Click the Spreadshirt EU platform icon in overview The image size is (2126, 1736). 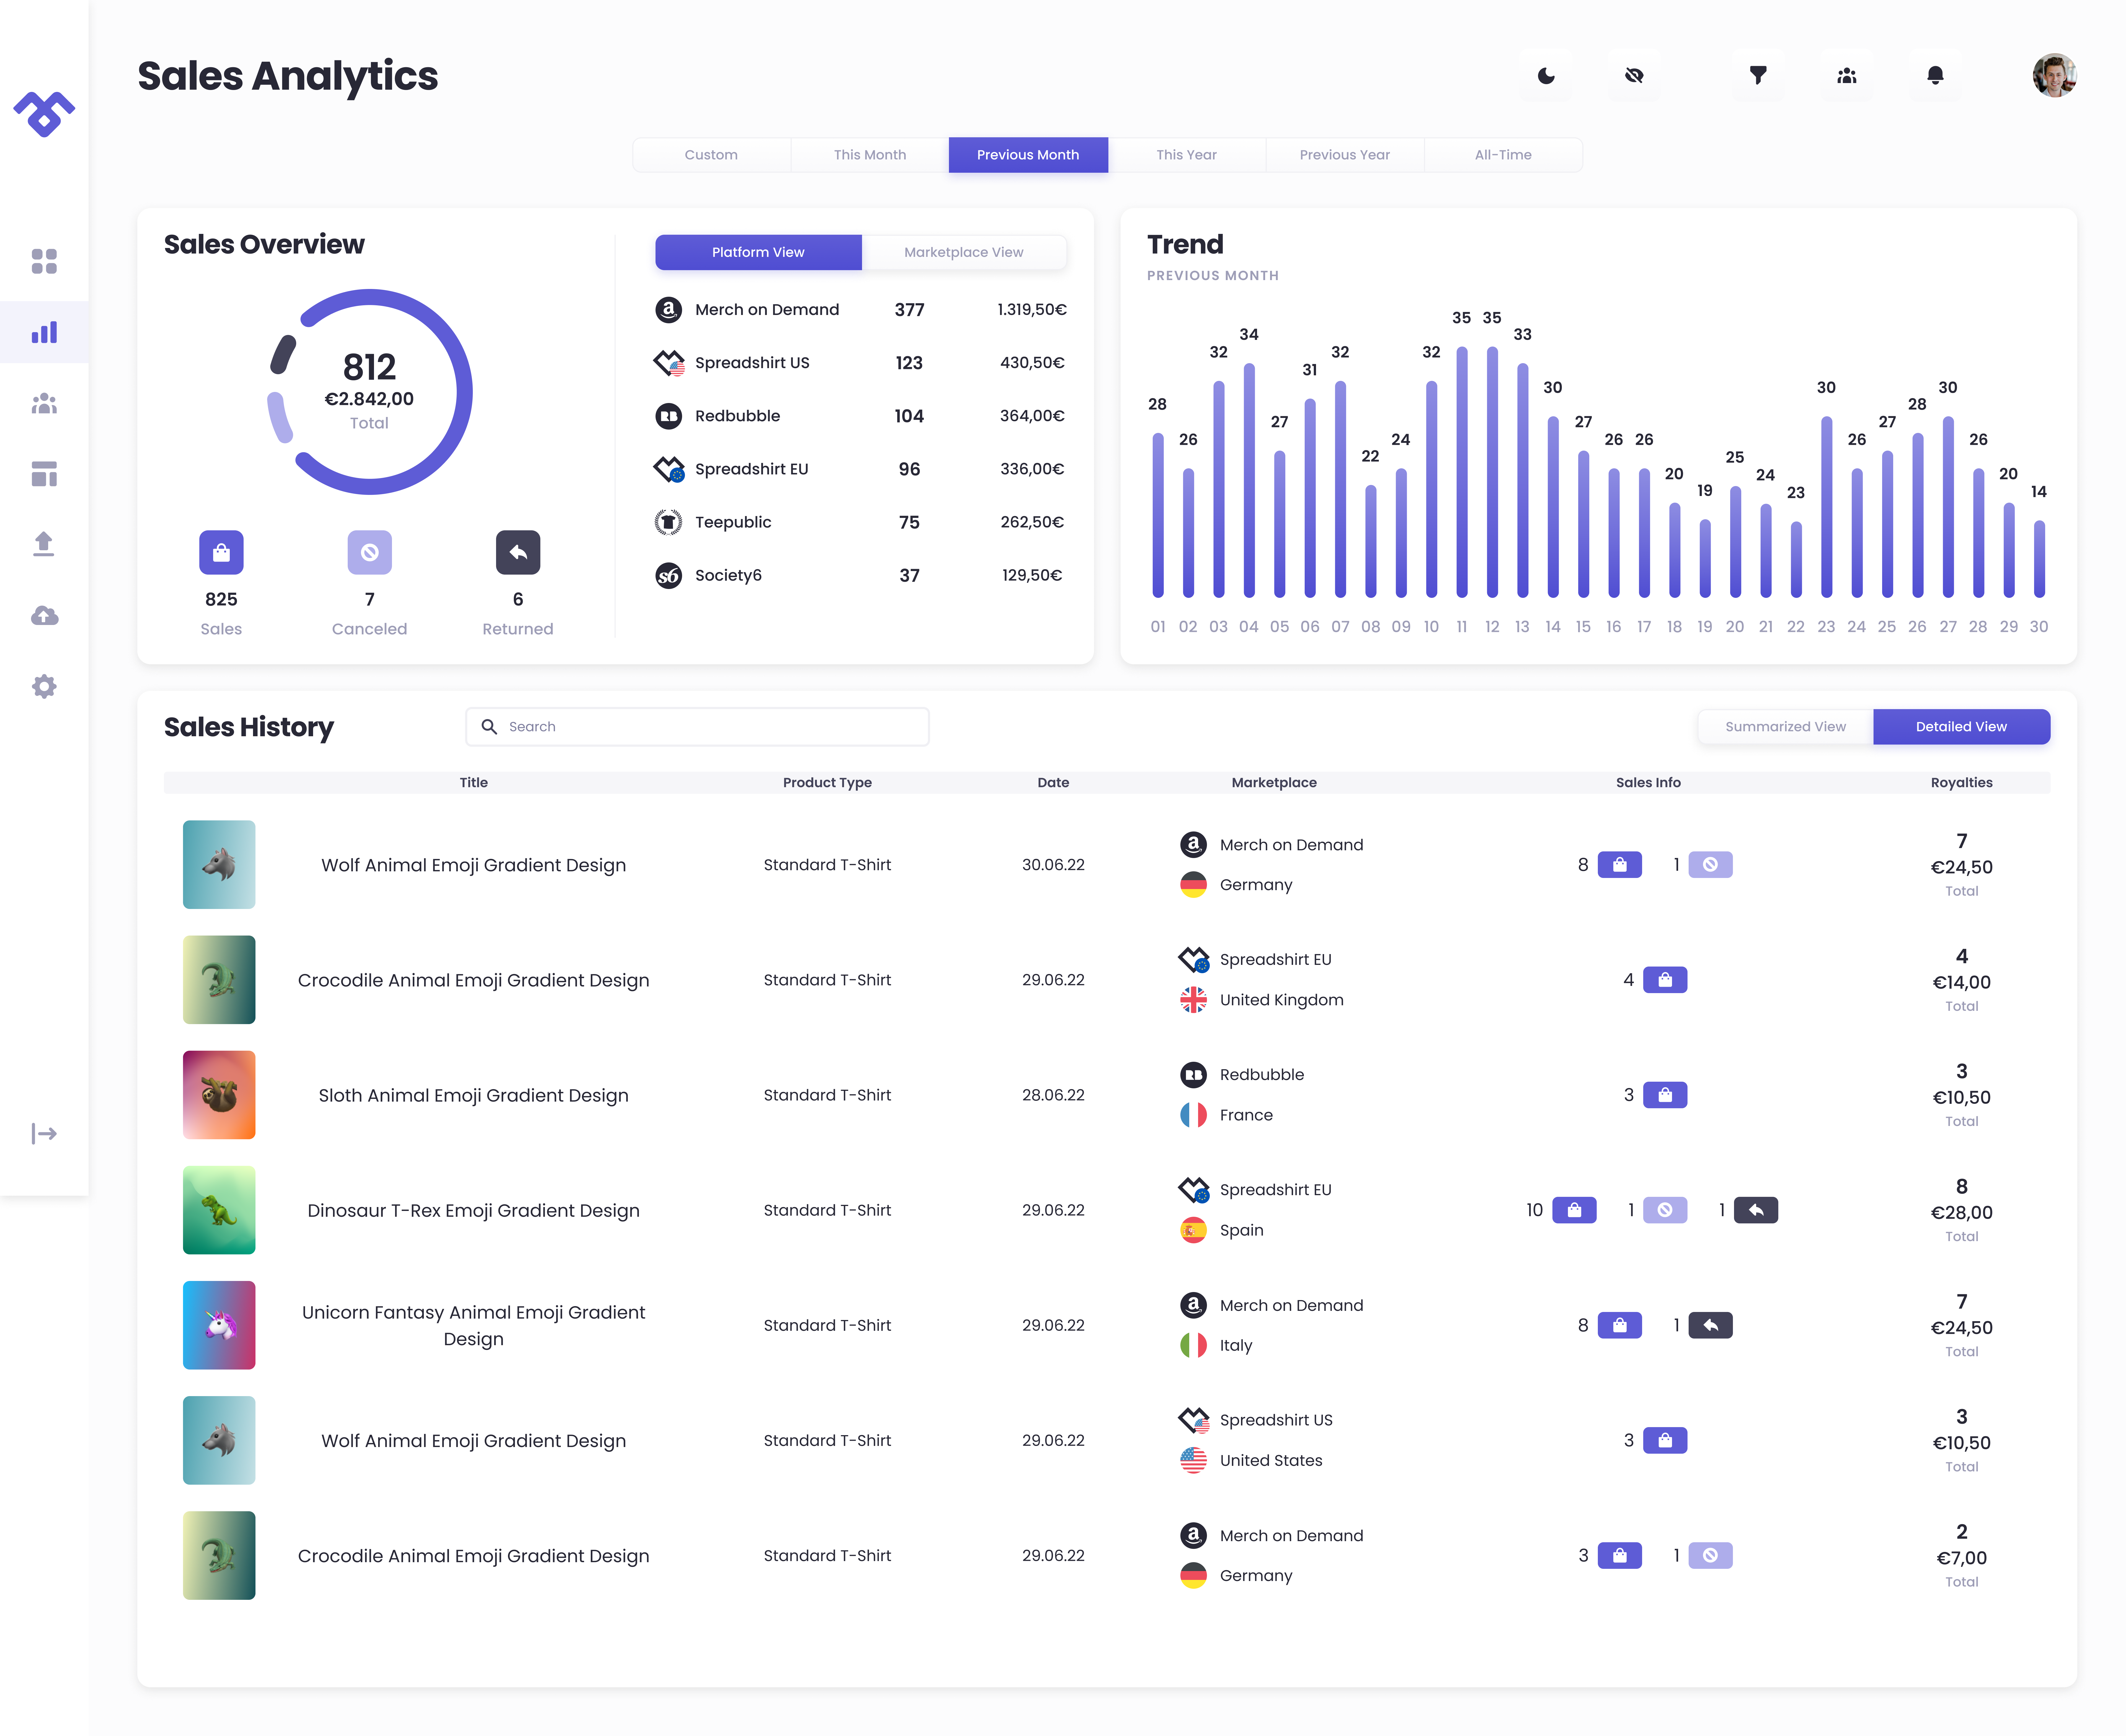point(669,469)
